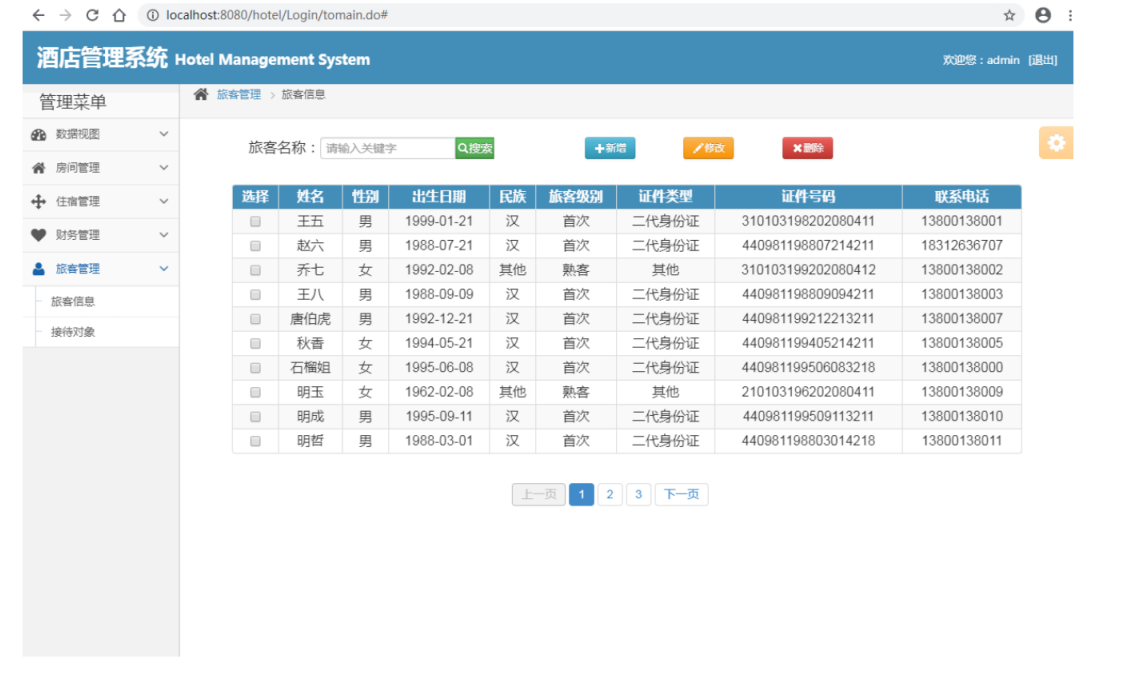
Task: Click the breadcrumb home icon
Action: (201, 94)
